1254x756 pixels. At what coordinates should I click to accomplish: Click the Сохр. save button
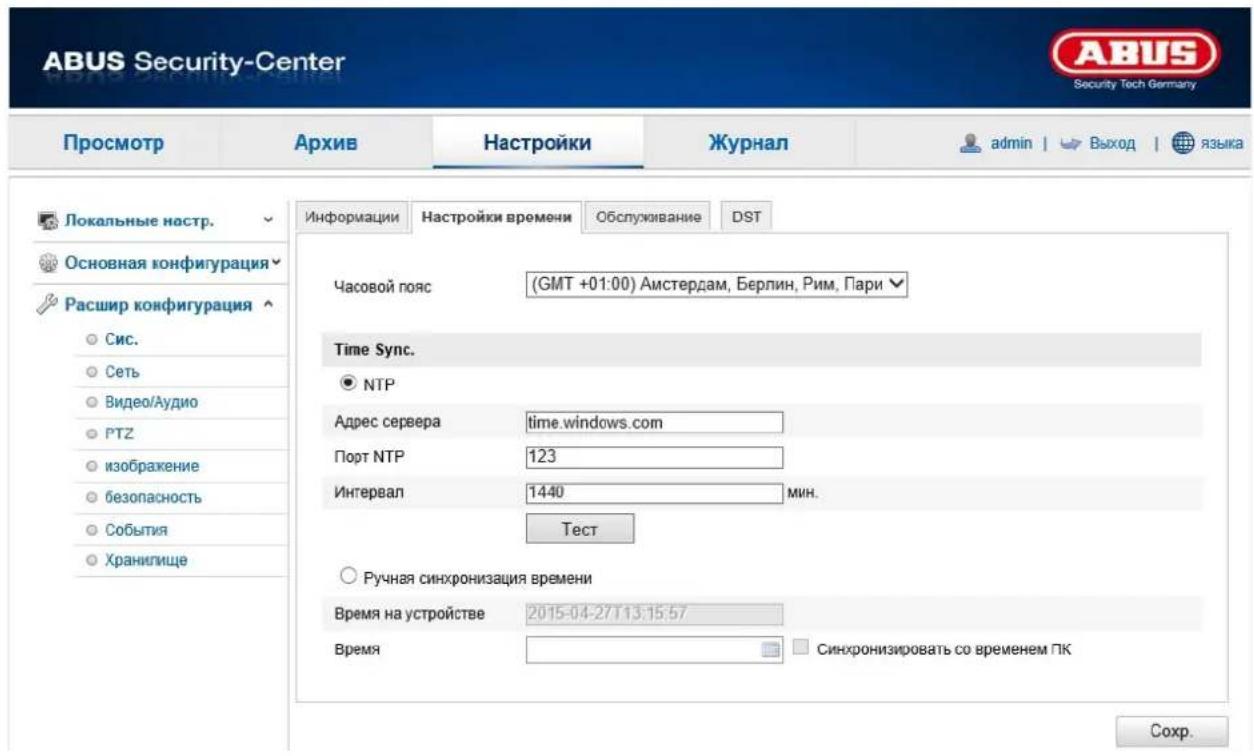1172,730
